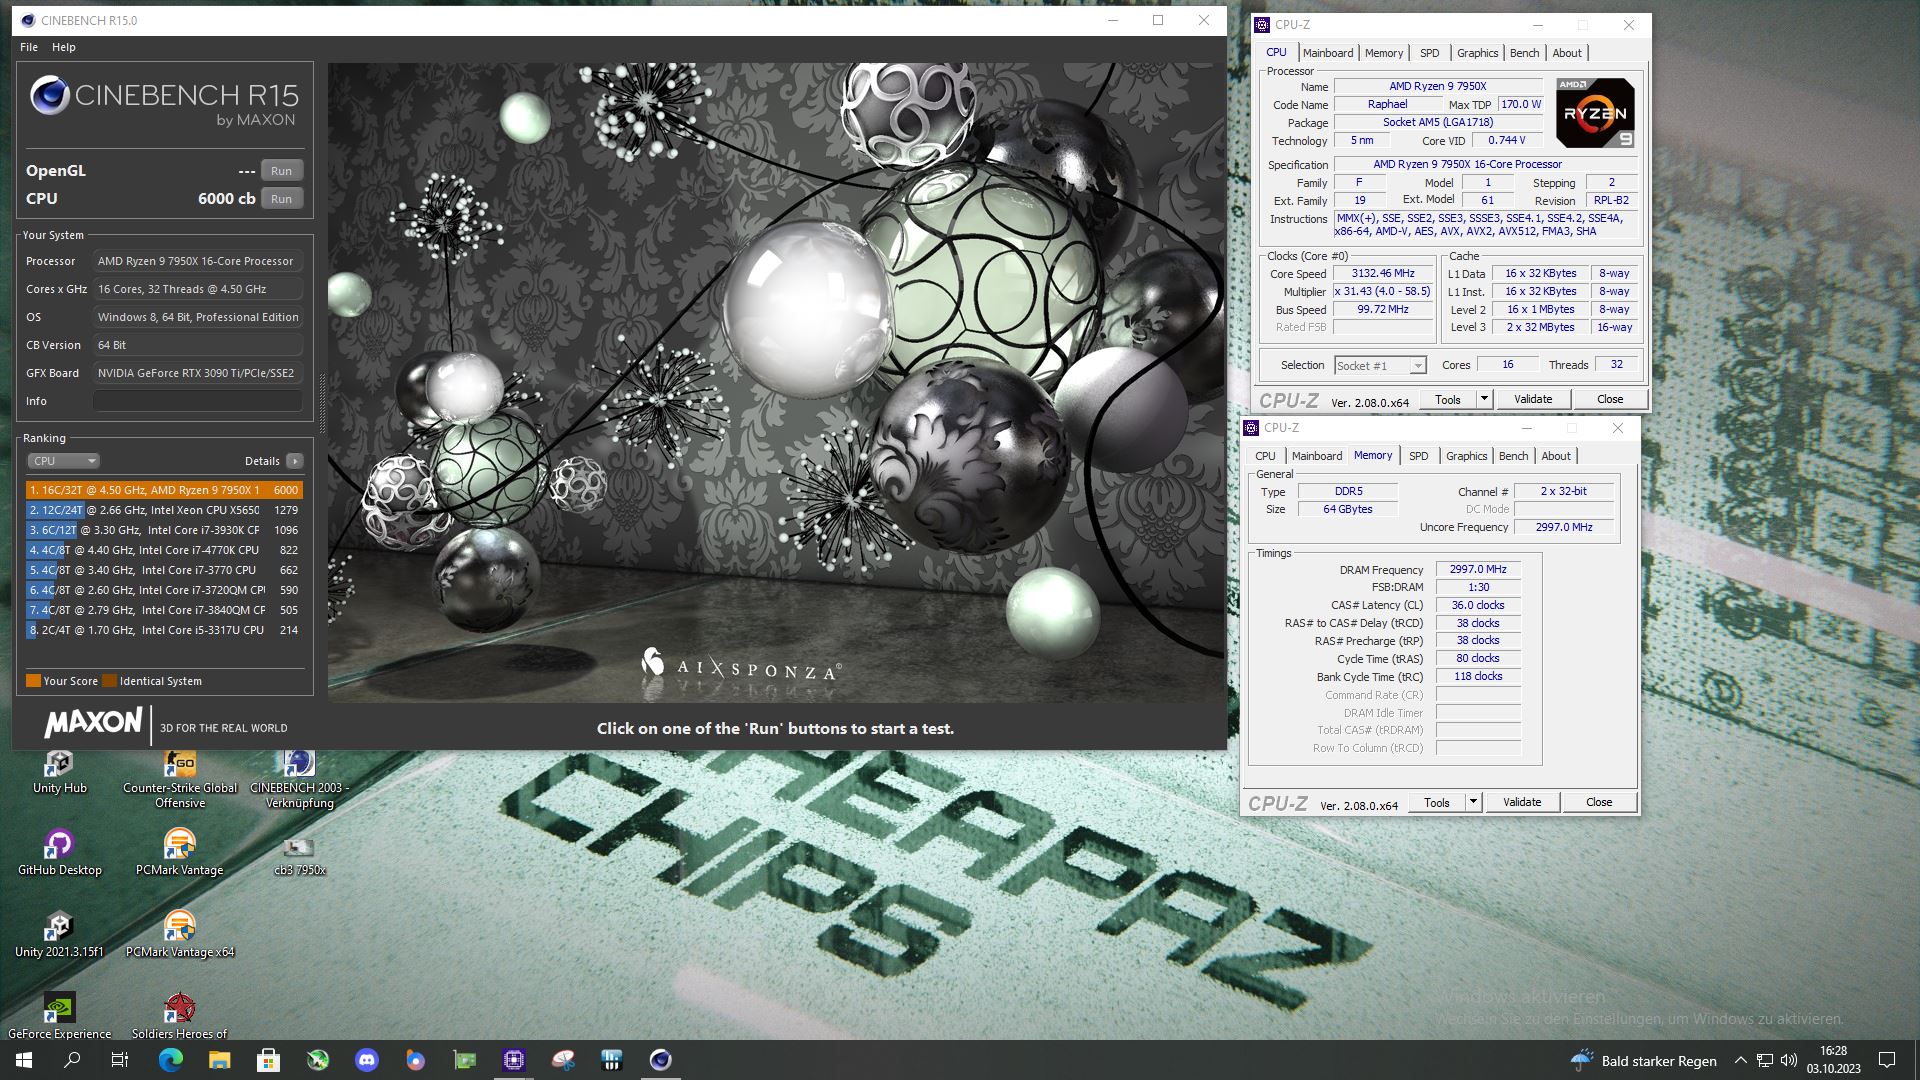Open the weather 'Bald starker Regen' widget
The height and width of the screenshot is (1080, 1920).
coord(1644,1061)
